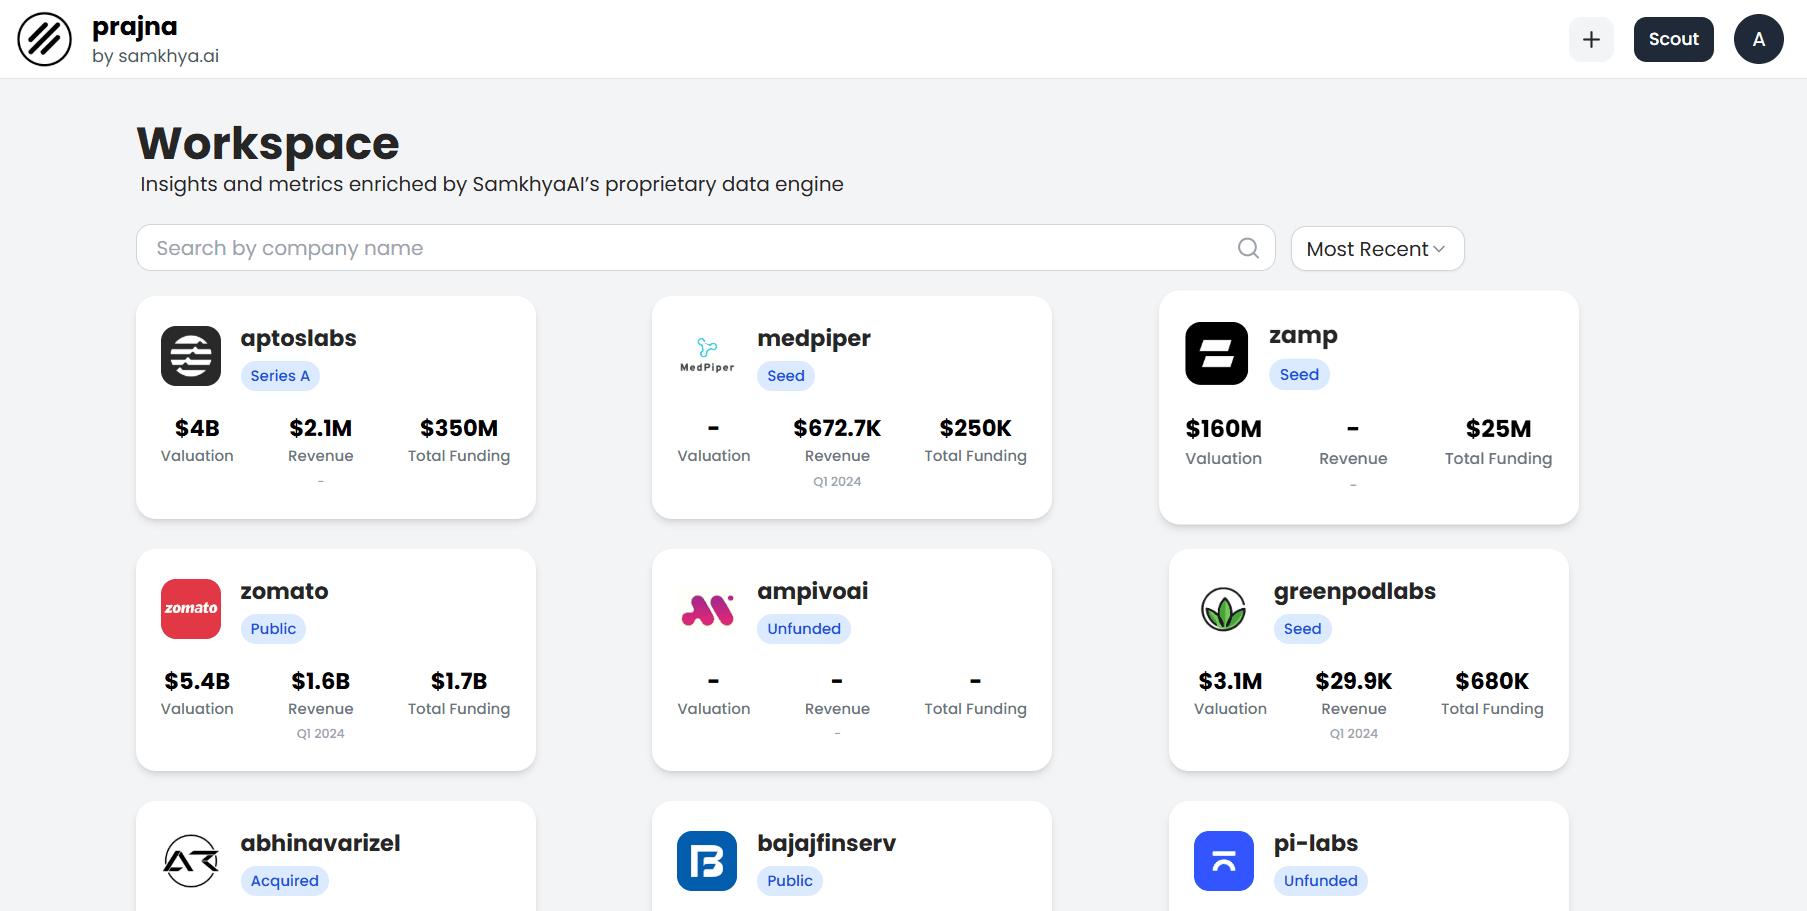Open the user avatar A menu
The width and height of the screenshot is (1807, 911).
point(1758,40)
